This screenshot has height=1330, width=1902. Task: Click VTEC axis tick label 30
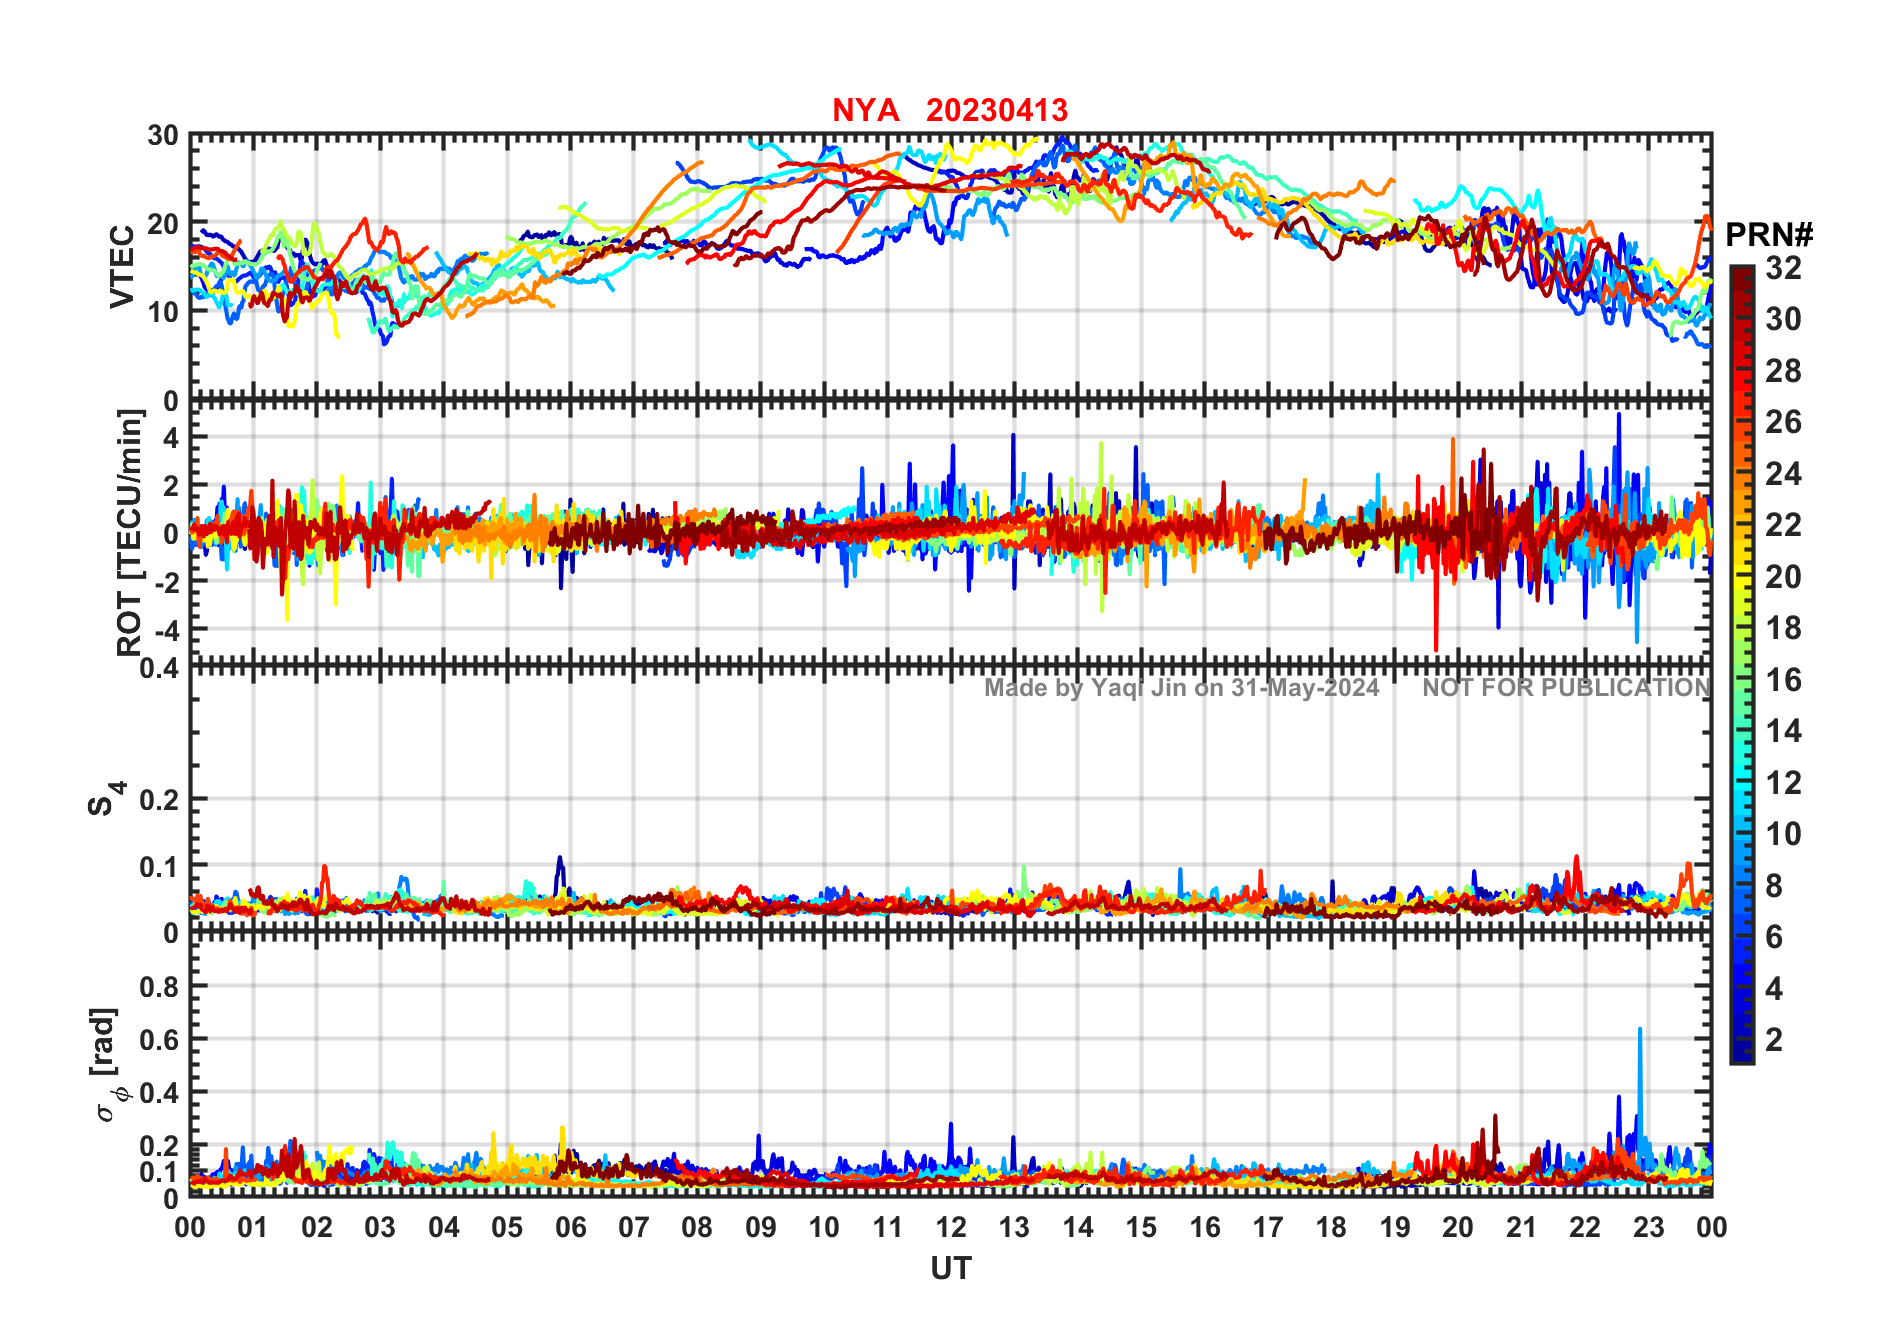click(x=163, y=136)
